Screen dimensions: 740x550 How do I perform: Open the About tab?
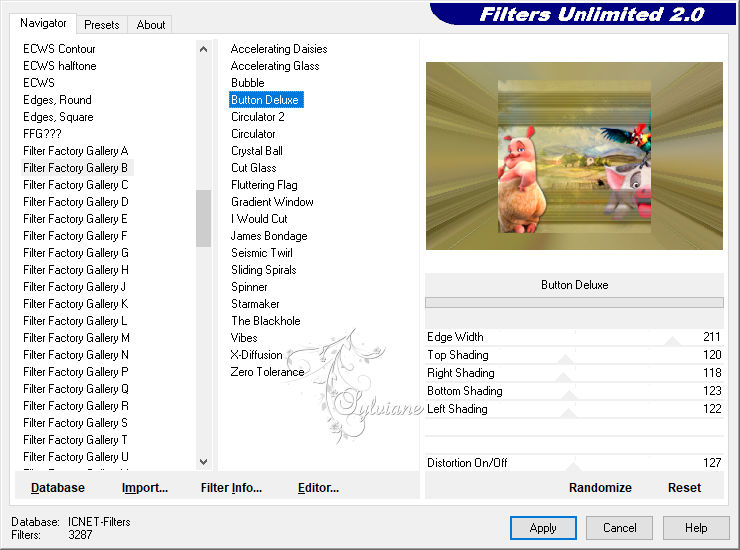pos(151,25)
